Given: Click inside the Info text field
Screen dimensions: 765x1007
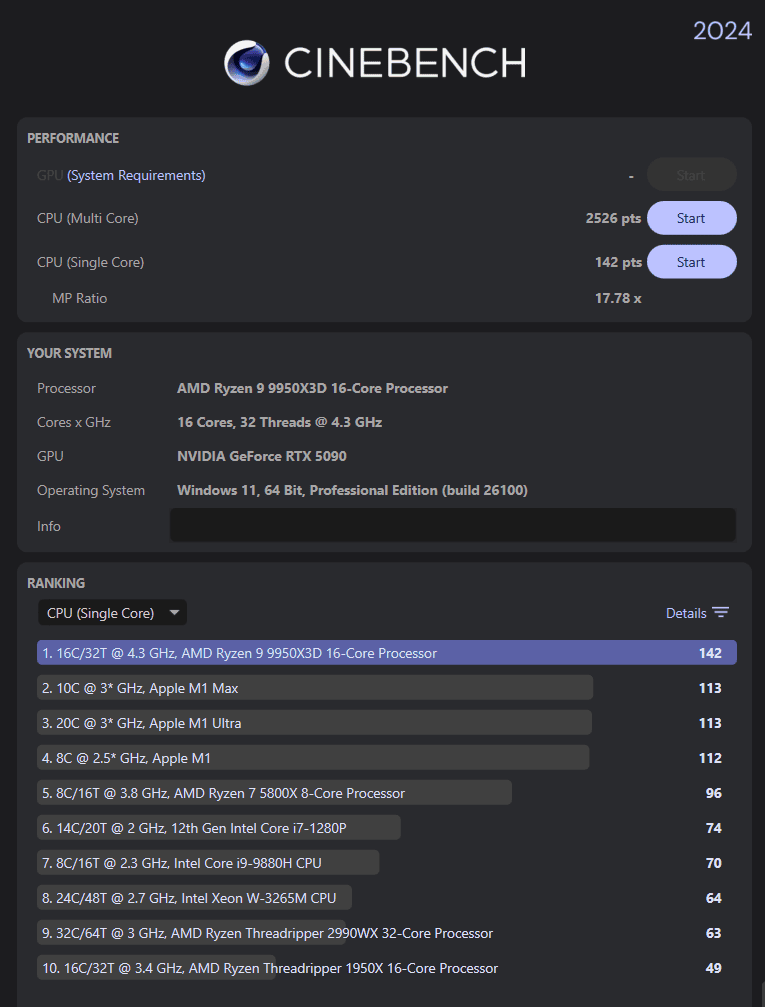Looking at the screenshot, I should (453, 525).
